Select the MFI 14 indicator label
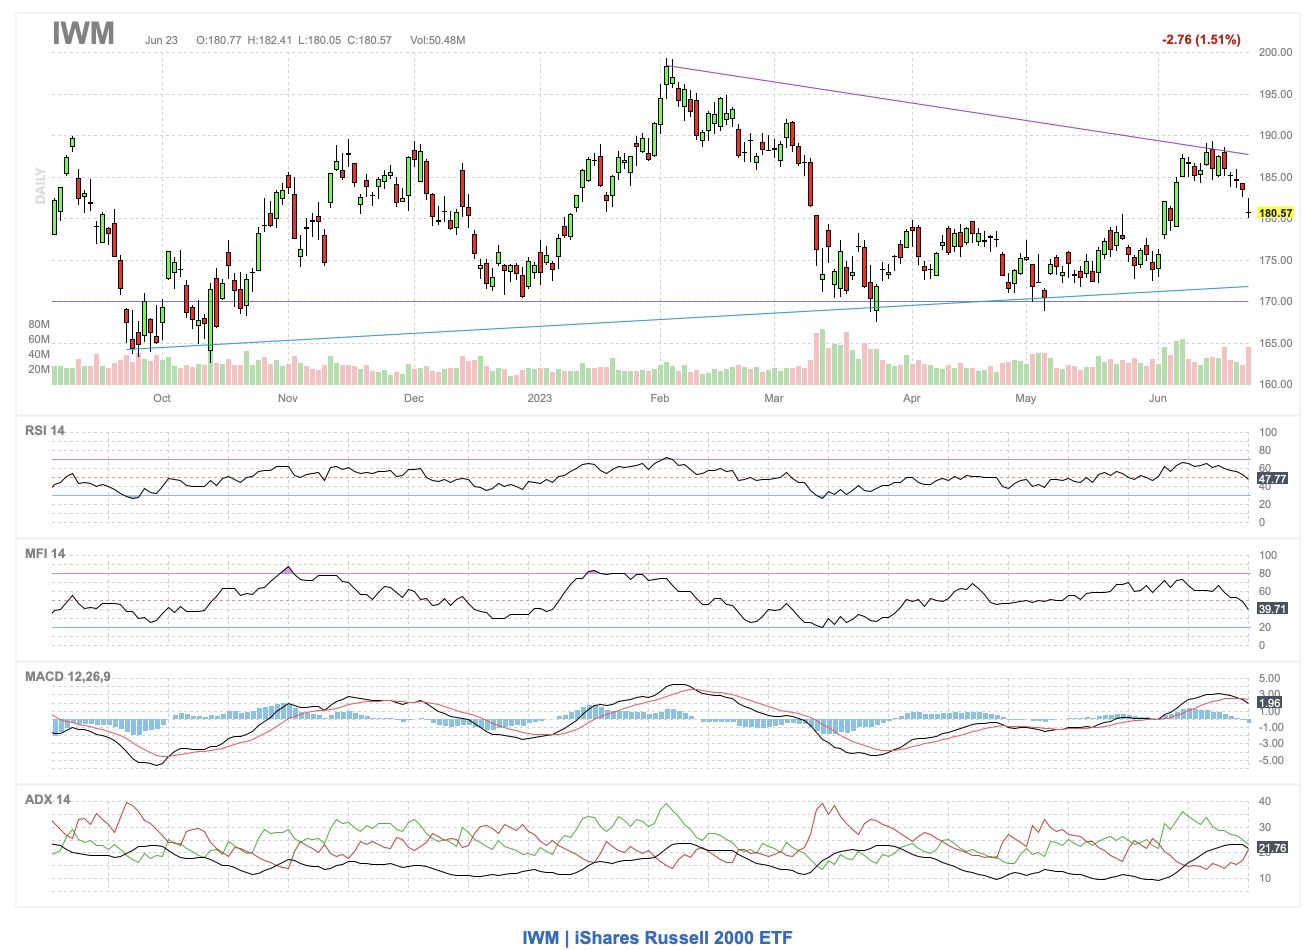1316x950 pixels. [45, 554]
